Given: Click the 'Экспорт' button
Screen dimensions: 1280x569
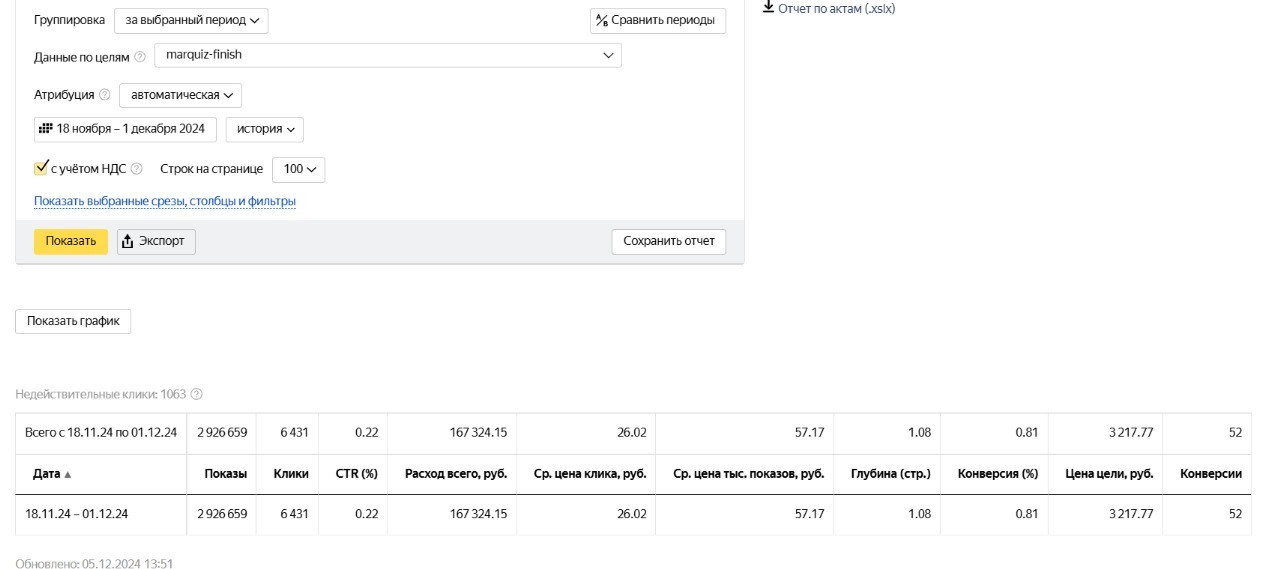Looking at the screenshot, I should (x=156, y=241).
